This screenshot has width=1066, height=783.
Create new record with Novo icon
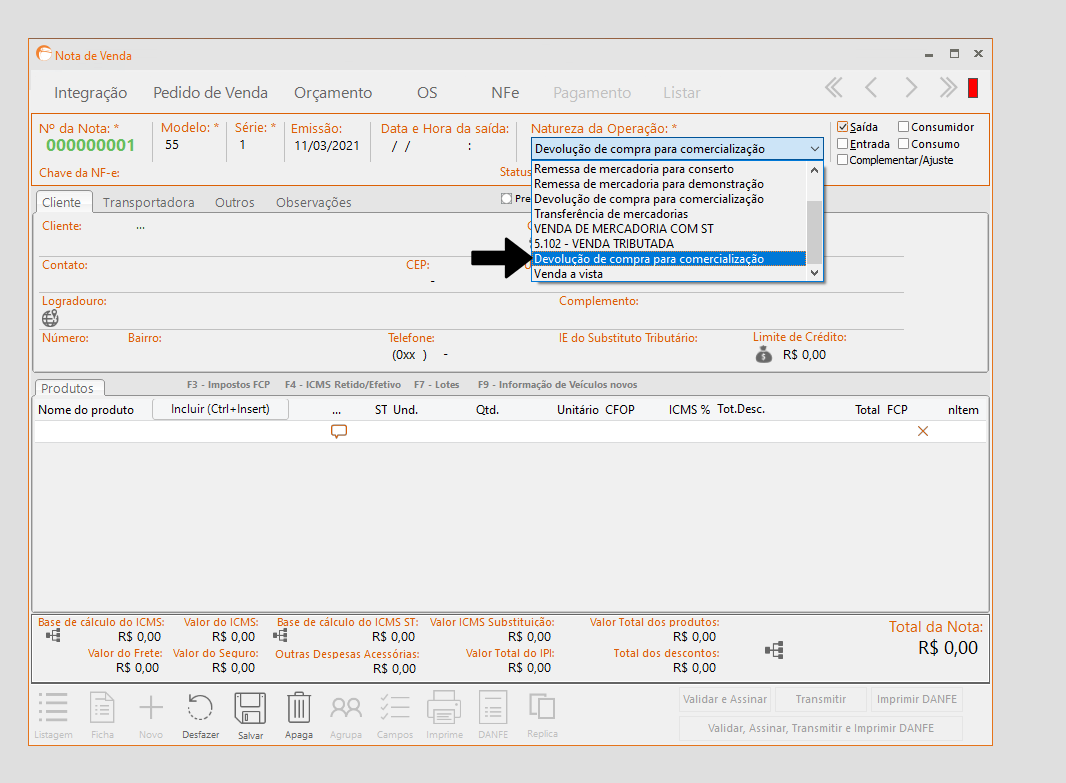coord(151,708)
